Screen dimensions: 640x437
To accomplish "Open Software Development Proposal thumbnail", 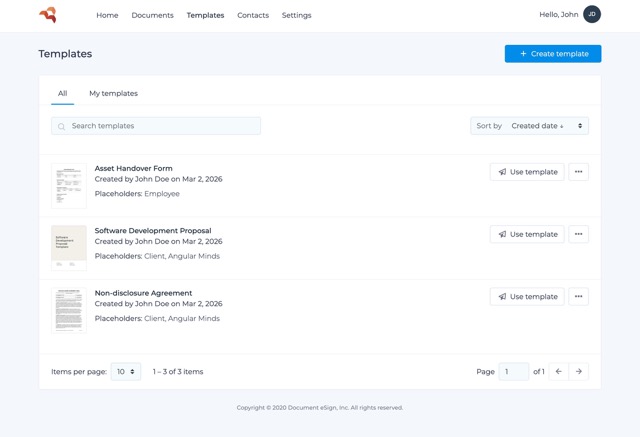I will (69, 248).
